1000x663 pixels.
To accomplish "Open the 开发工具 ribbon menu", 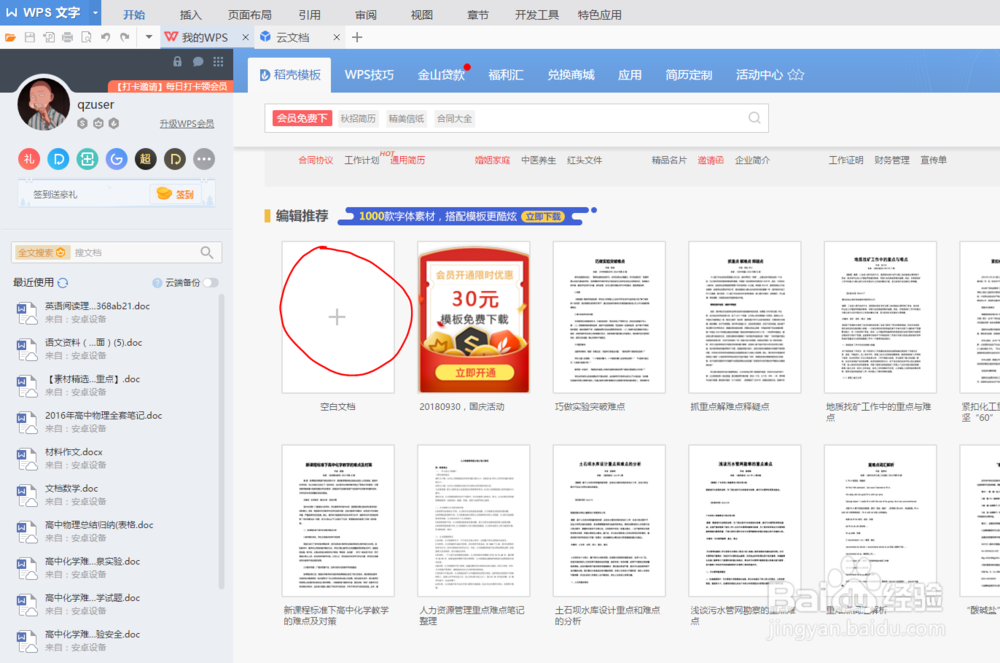I will point(537,15).
